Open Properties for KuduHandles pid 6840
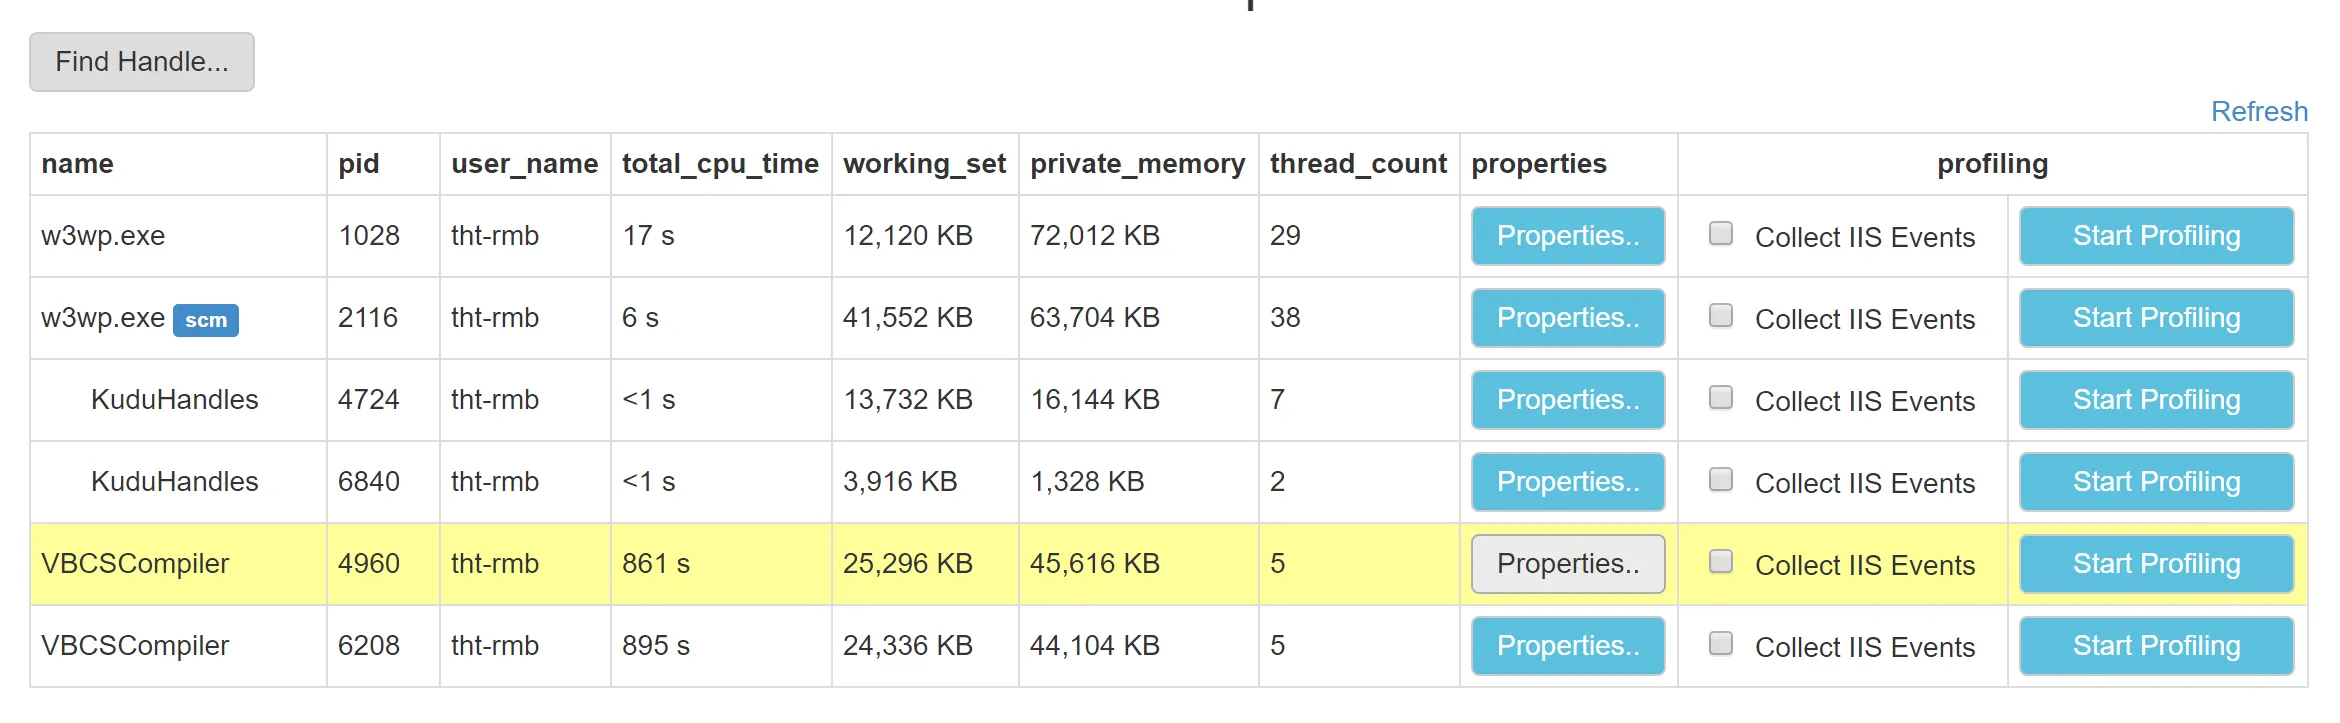The width and height of the screenshot is (2340, 723). pyautogui.click(x=1567, y=482)
